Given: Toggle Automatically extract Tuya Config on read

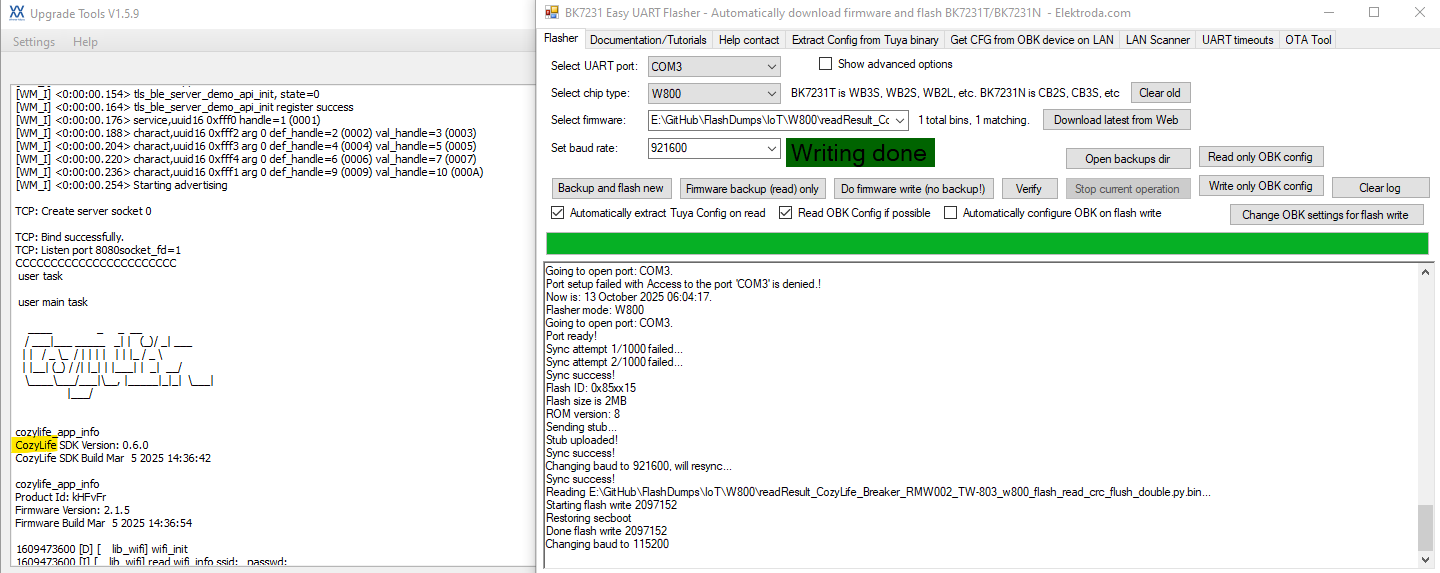Looking at the screenshot, I should coord(558,213).
